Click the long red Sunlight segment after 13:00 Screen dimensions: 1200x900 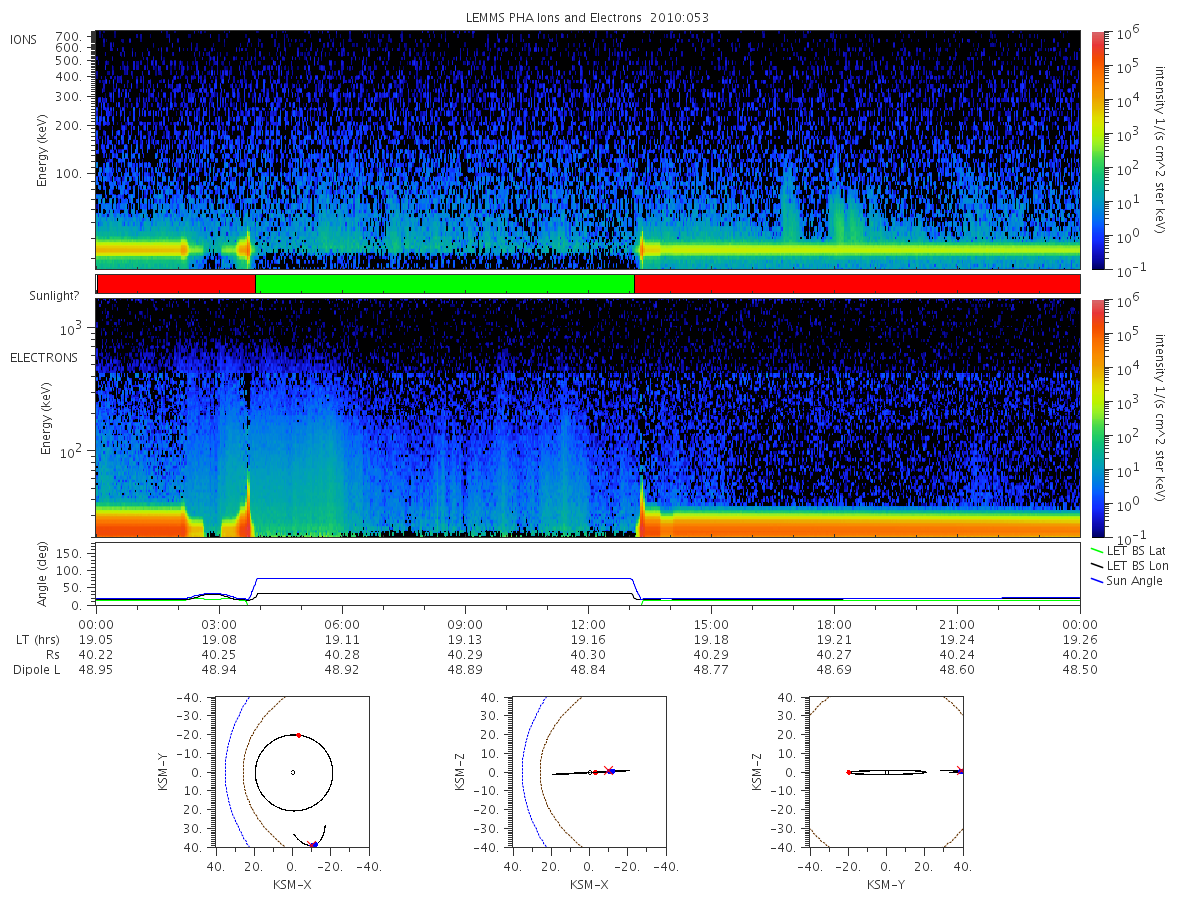[857, 284]
